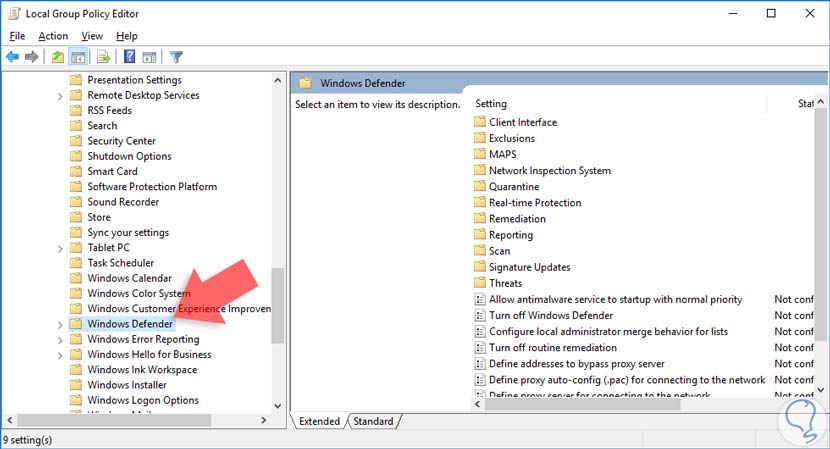The height and width of the screenshot is (449, 830).
Task: Click the settings list horizontal scrollbar thumb
Action: [582, 404]
